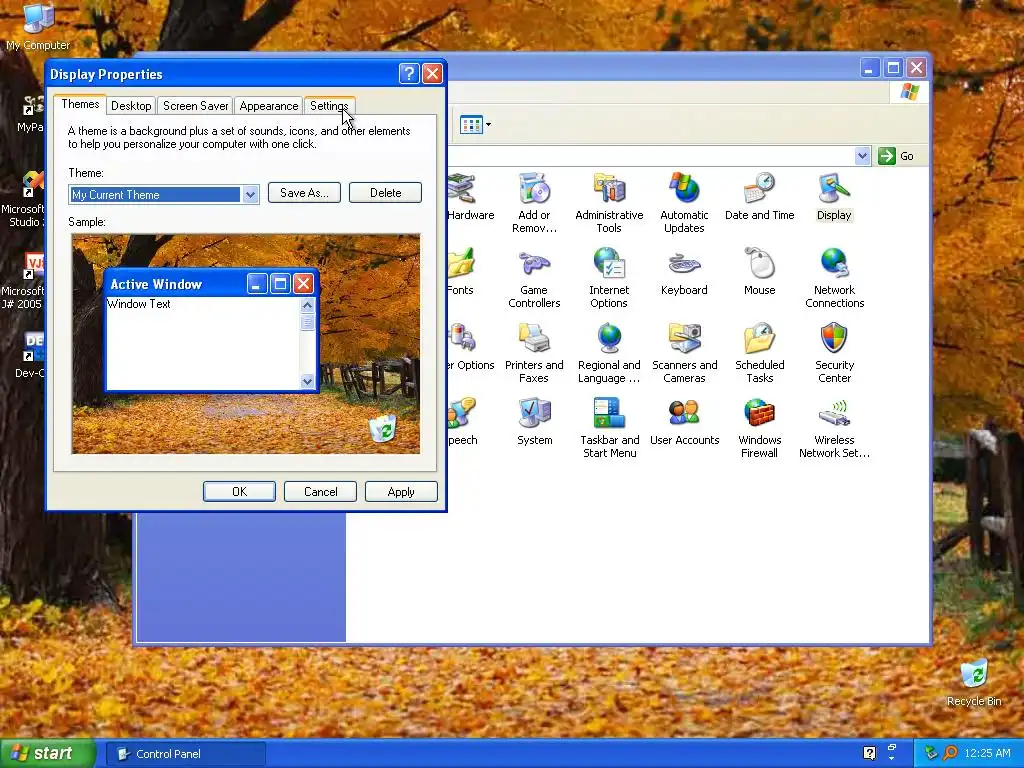
Task: Switch to the Settings tab
Action: [x=328, y=106]
